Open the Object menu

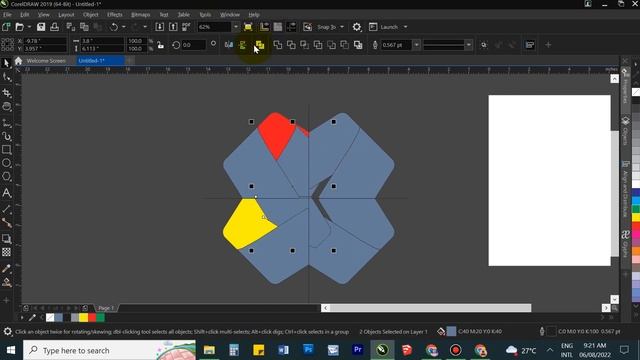(91, 15)
